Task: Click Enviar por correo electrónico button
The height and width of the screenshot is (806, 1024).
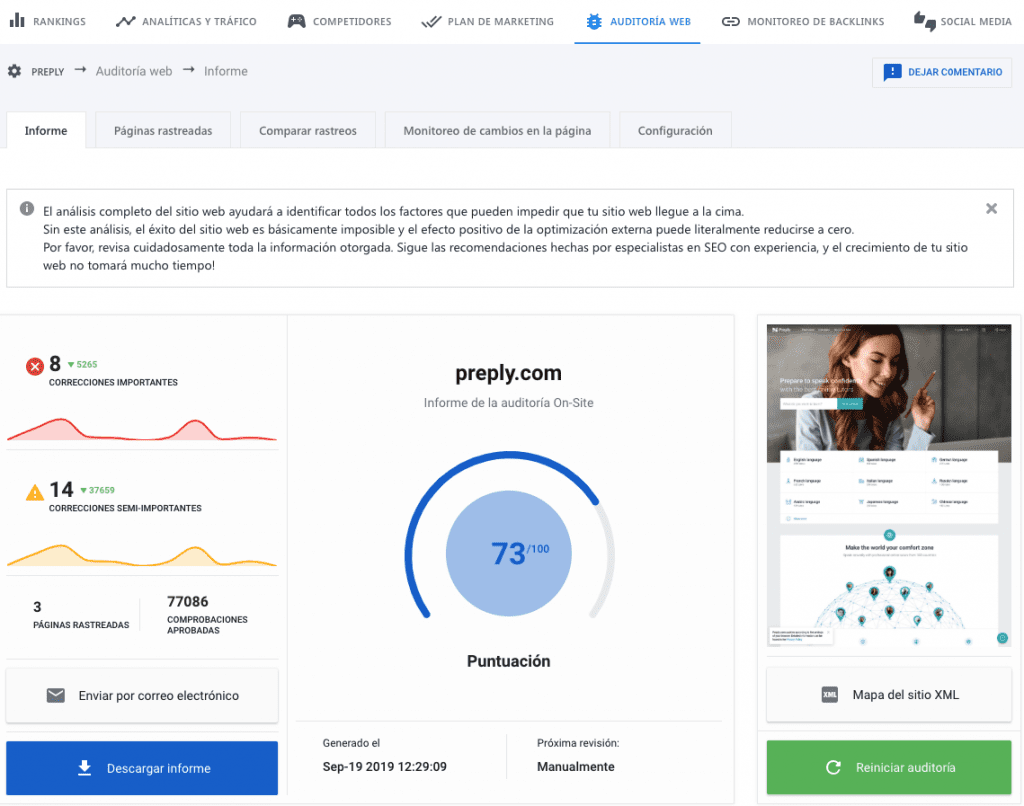Action: 142,695
